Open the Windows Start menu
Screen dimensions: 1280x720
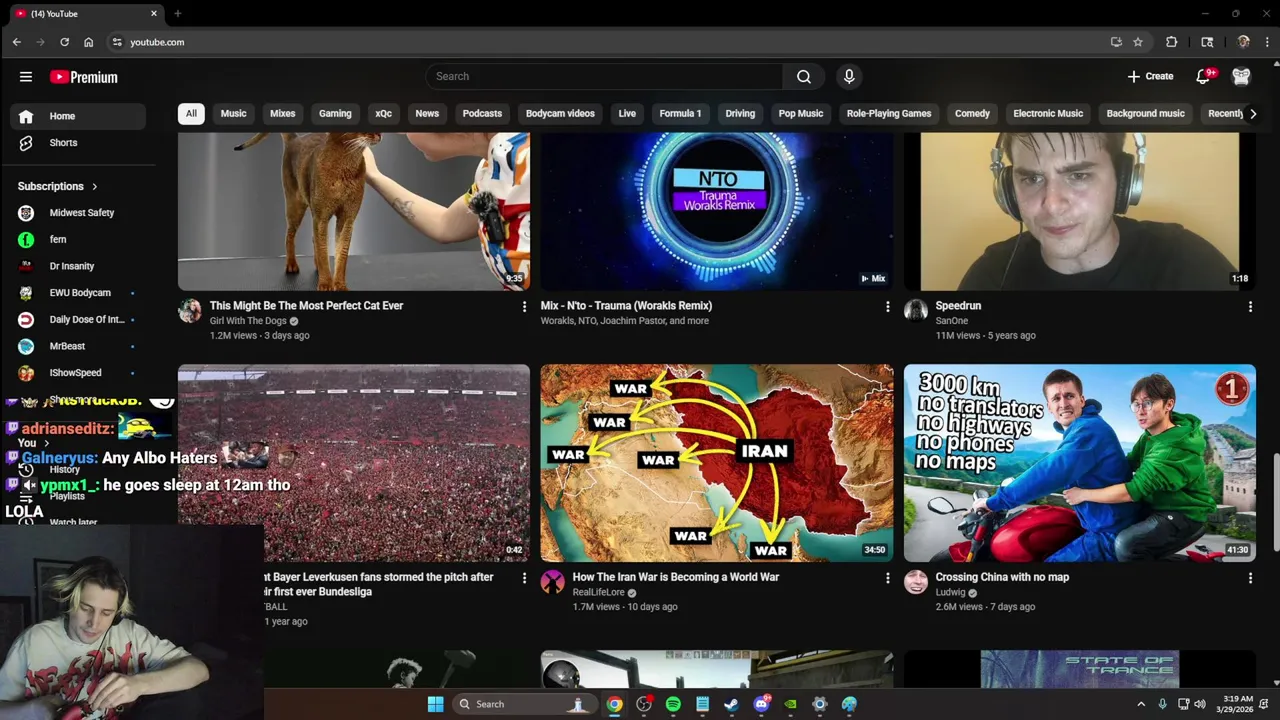point(435,704)
